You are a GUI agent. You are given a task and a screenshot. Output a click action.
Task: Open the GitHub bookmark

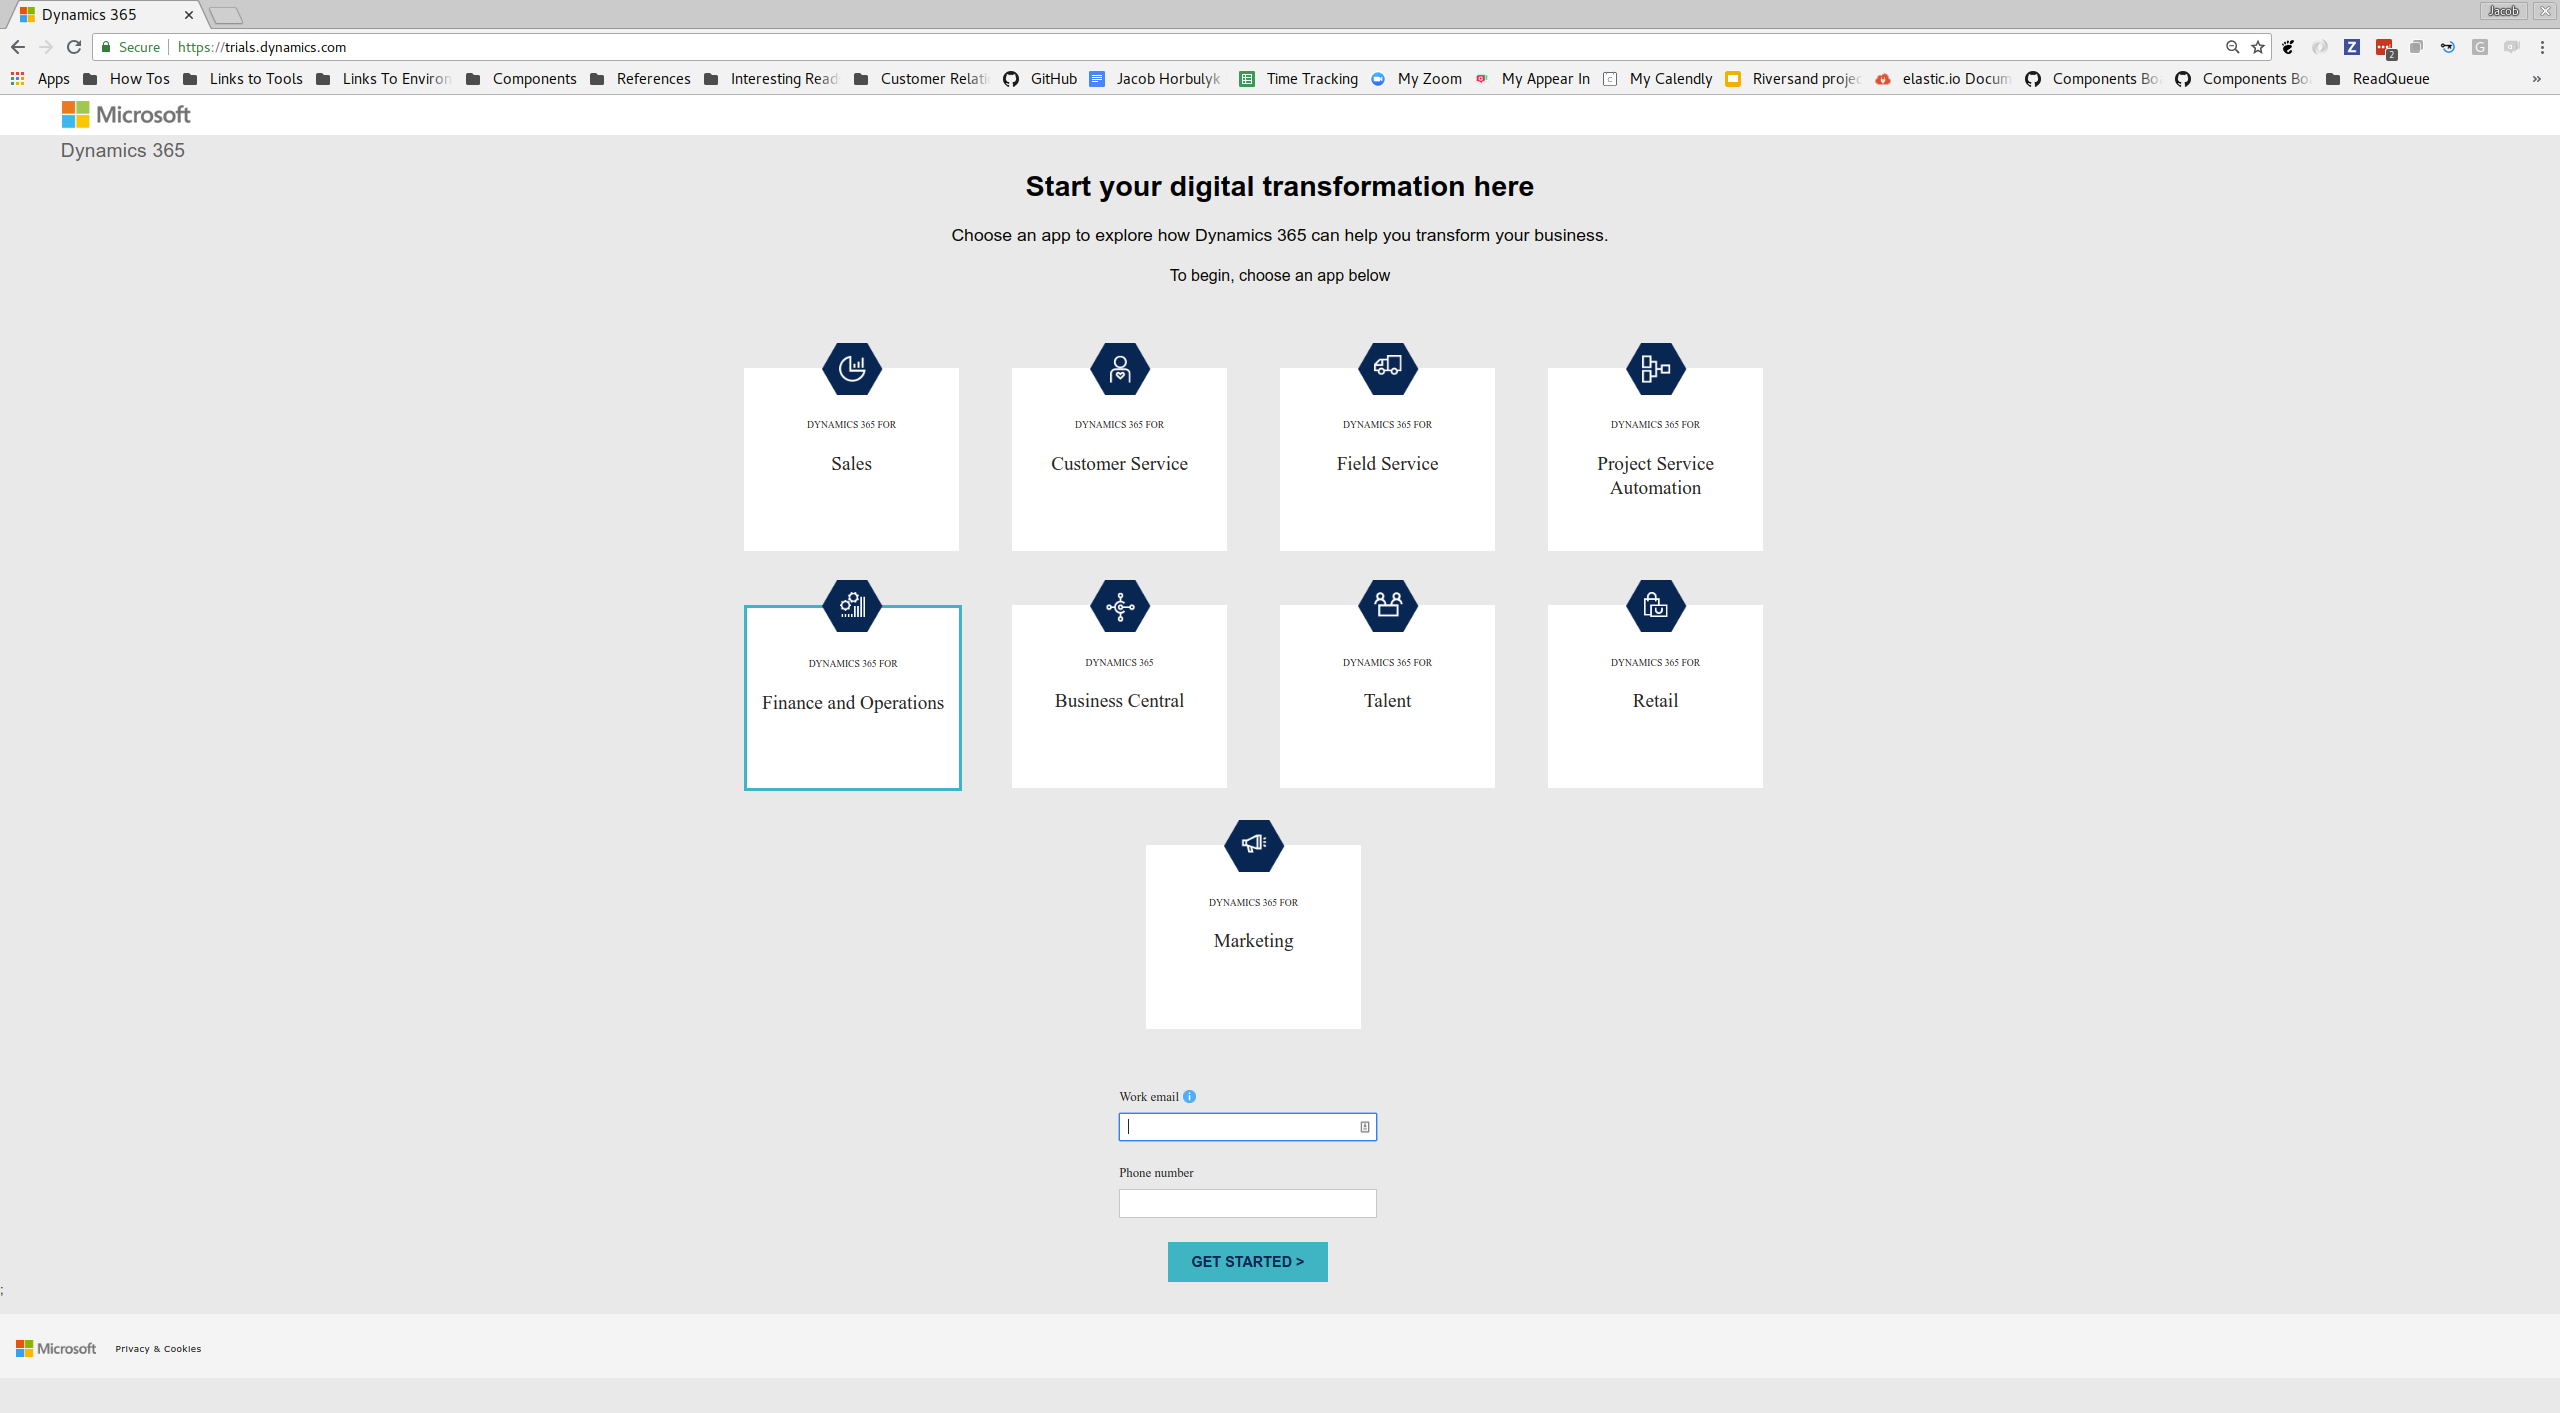coord(1041,79)
